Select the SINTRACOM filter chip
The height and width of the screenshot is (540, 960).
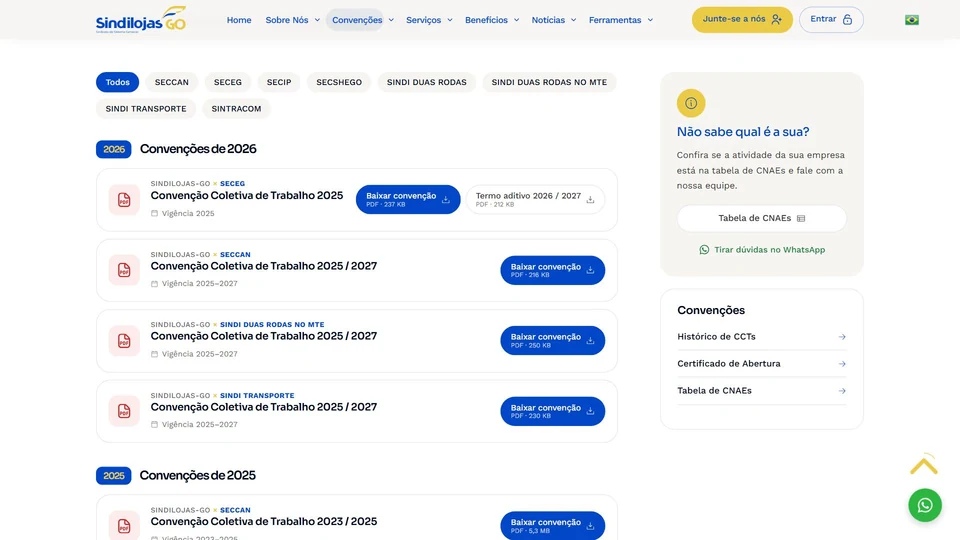(x=236, y=108)
